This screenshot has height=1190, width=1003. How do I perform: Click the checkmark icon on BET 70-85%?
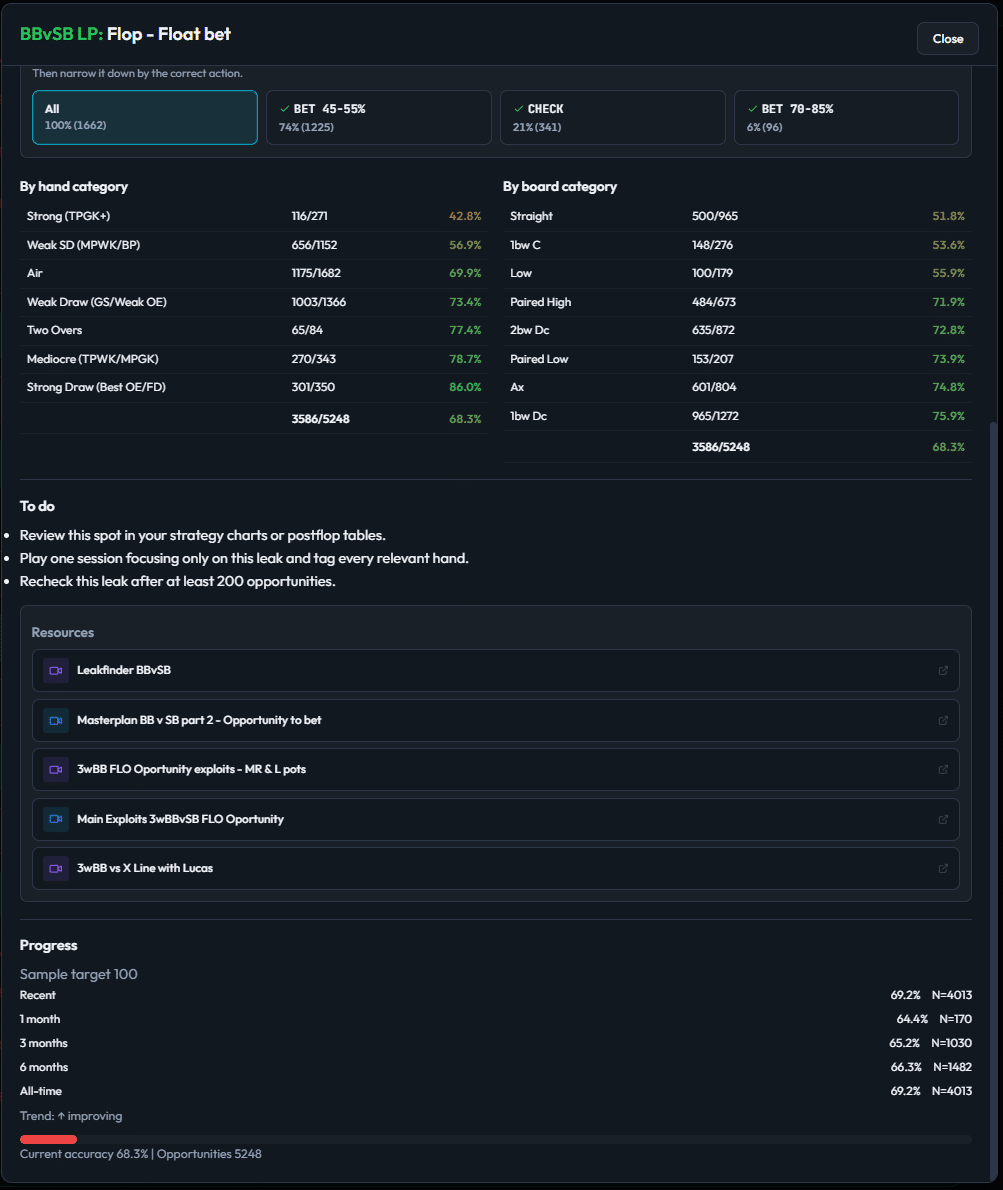pos(752,109)
